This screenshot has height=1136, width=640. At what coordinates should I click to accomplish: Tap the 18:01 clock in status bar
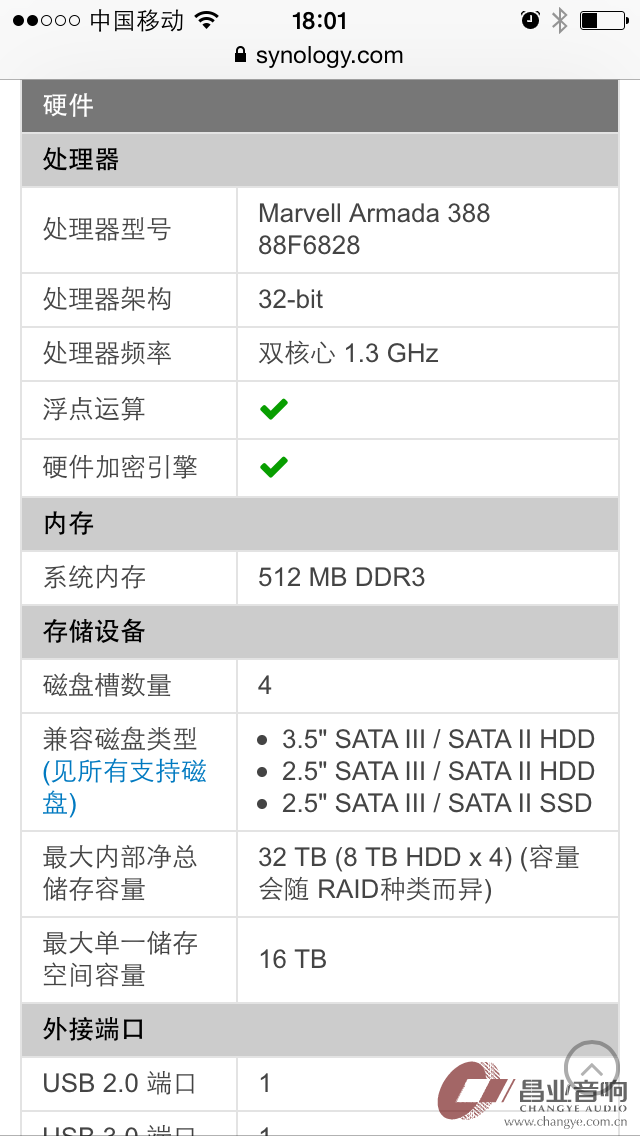[x=320, y=21]
